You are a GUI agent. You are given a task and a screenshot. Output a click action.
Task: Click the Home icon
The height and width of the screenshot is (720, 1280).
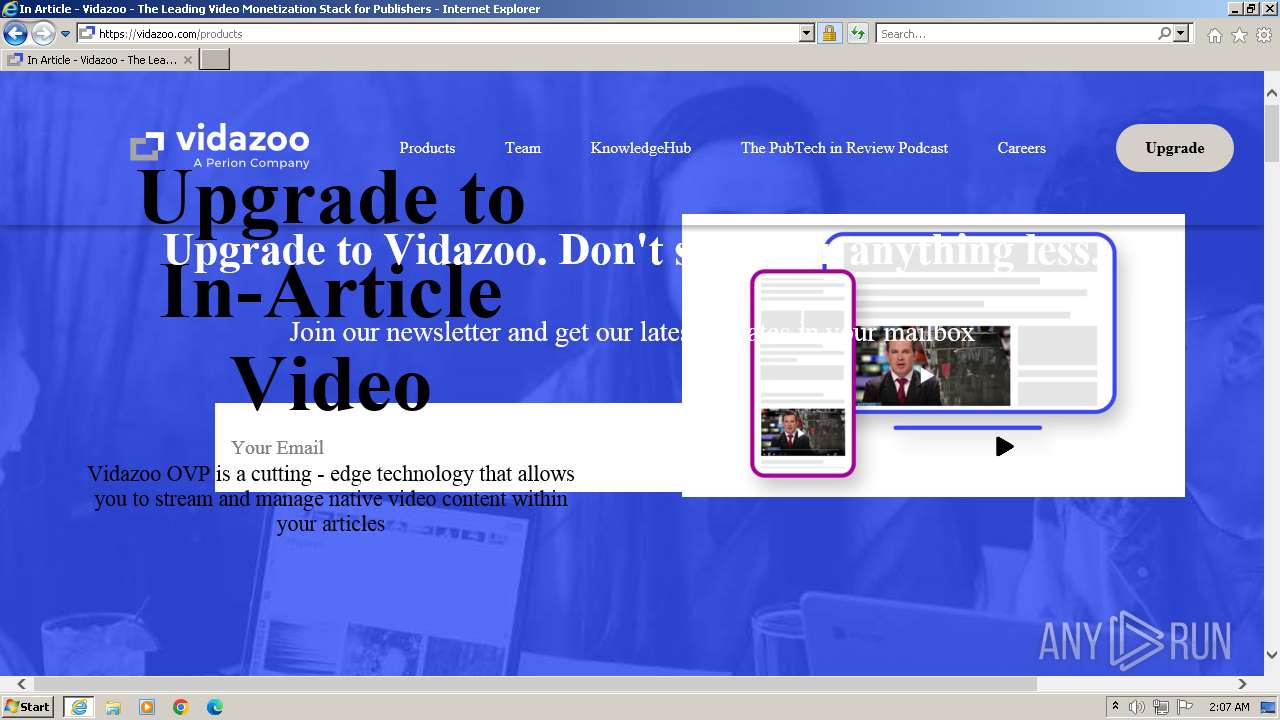point(1214,35)
